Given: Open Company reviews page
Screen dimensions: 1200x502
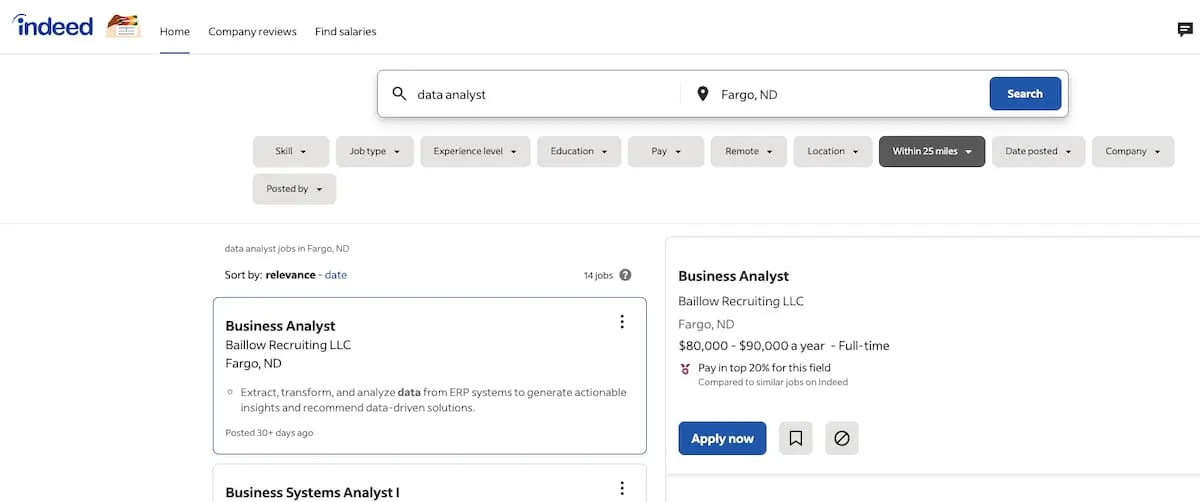Looking at the screenshot, I should 252,32.
